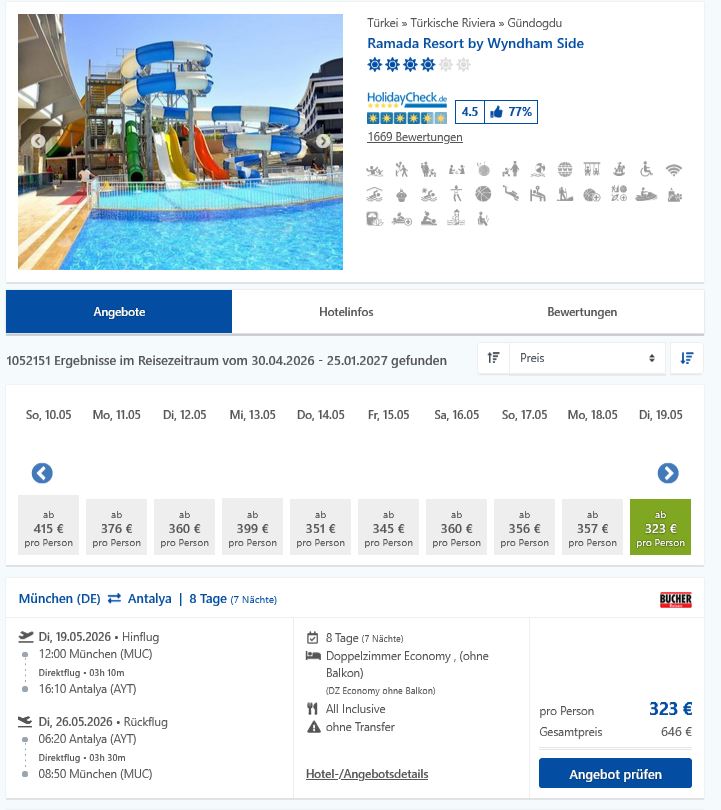Sort results descending with right sort icon
Screen dimensions: 721x810
pyautogui.click(x=686, y=357)
